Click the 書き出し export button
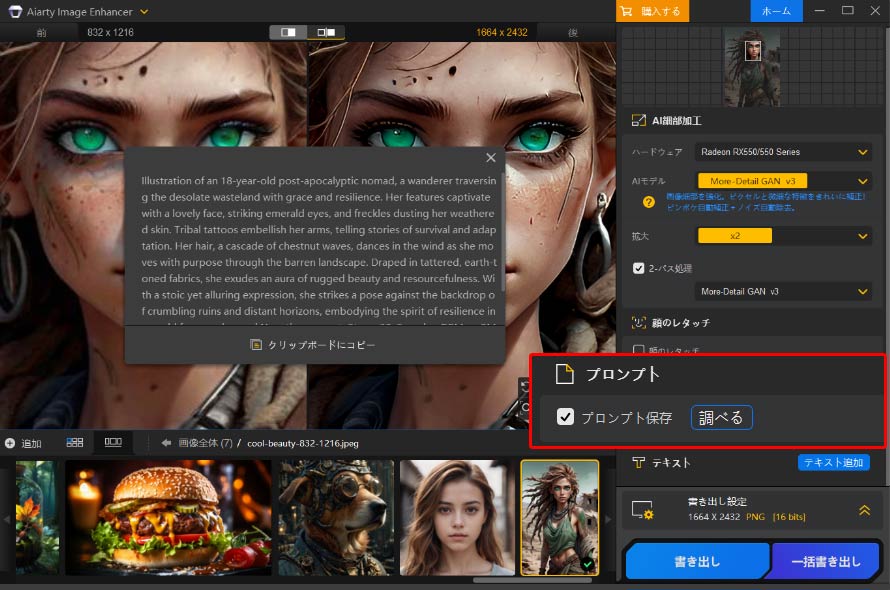The height and width of the screenshot is (590, 890). [x=697, y=561]
